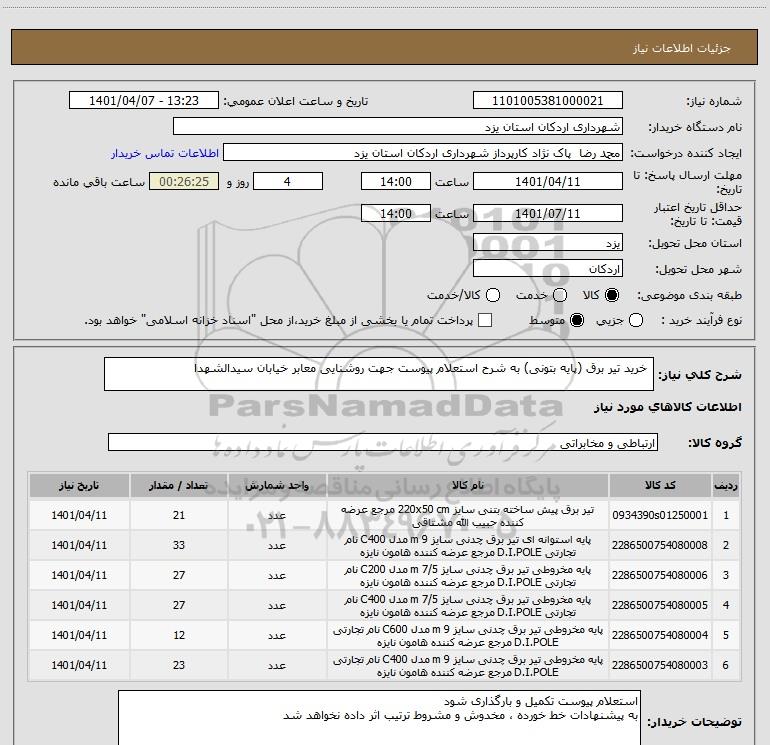Click the C600 pole item name in row 5
The image size is (770, 745).
468,635
